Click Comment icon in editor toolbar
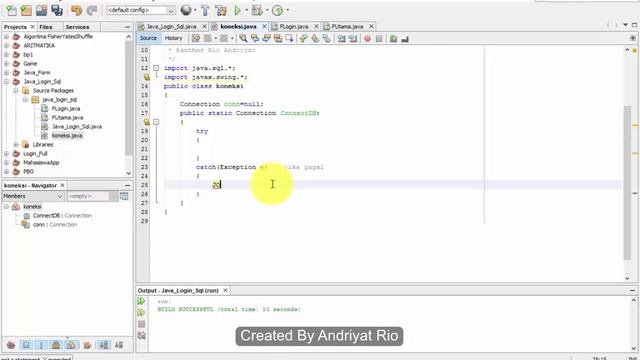The image size is (640, 360). tap(393, 38)
